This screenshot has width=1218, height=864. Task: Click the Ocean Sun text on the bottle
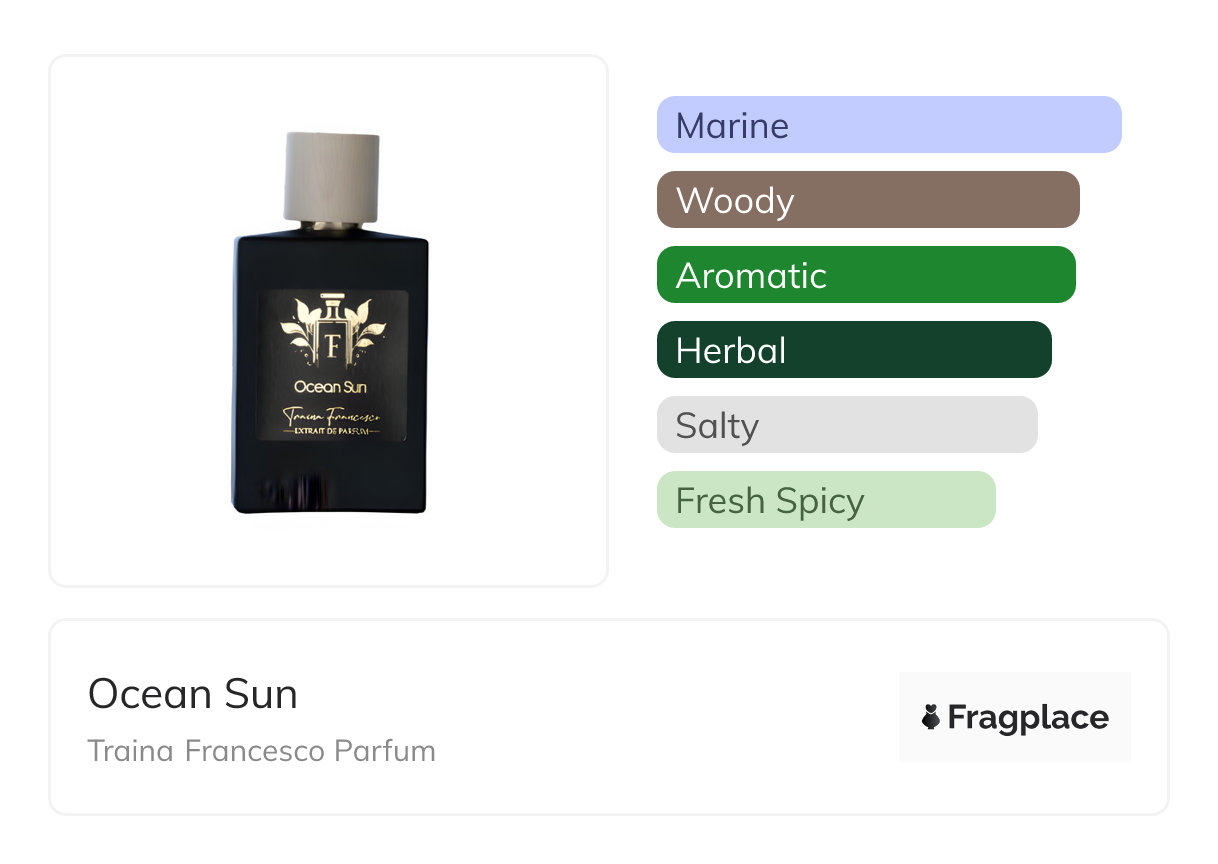(x=331, y=386)
